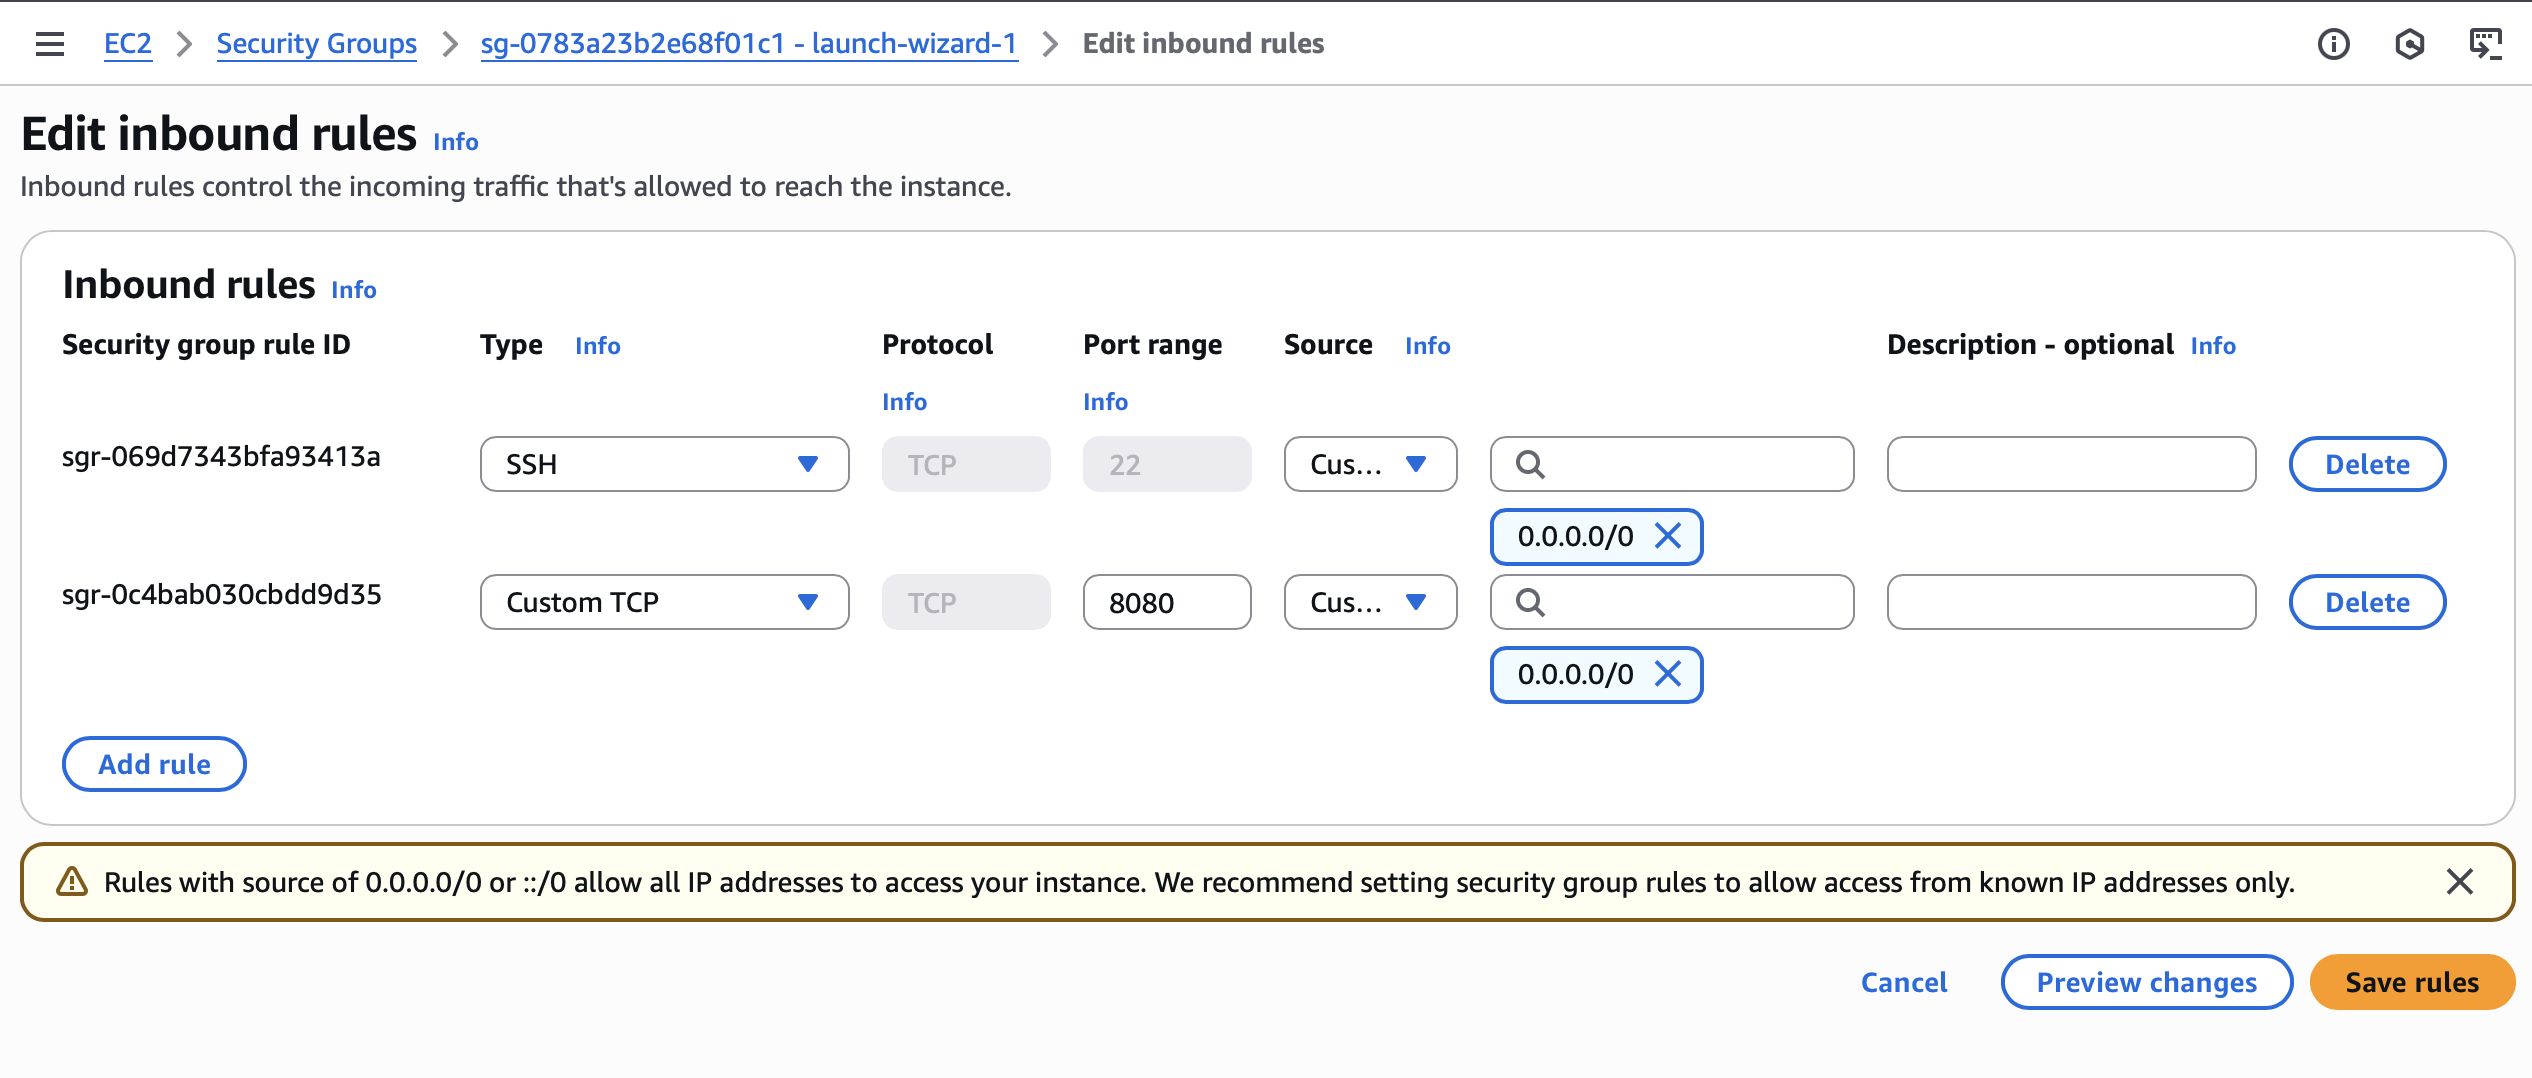Viewport: 2532px width, 1078px height.
Task: Navigate to Security Groups breadcrumb
Action: coord(316,44)
